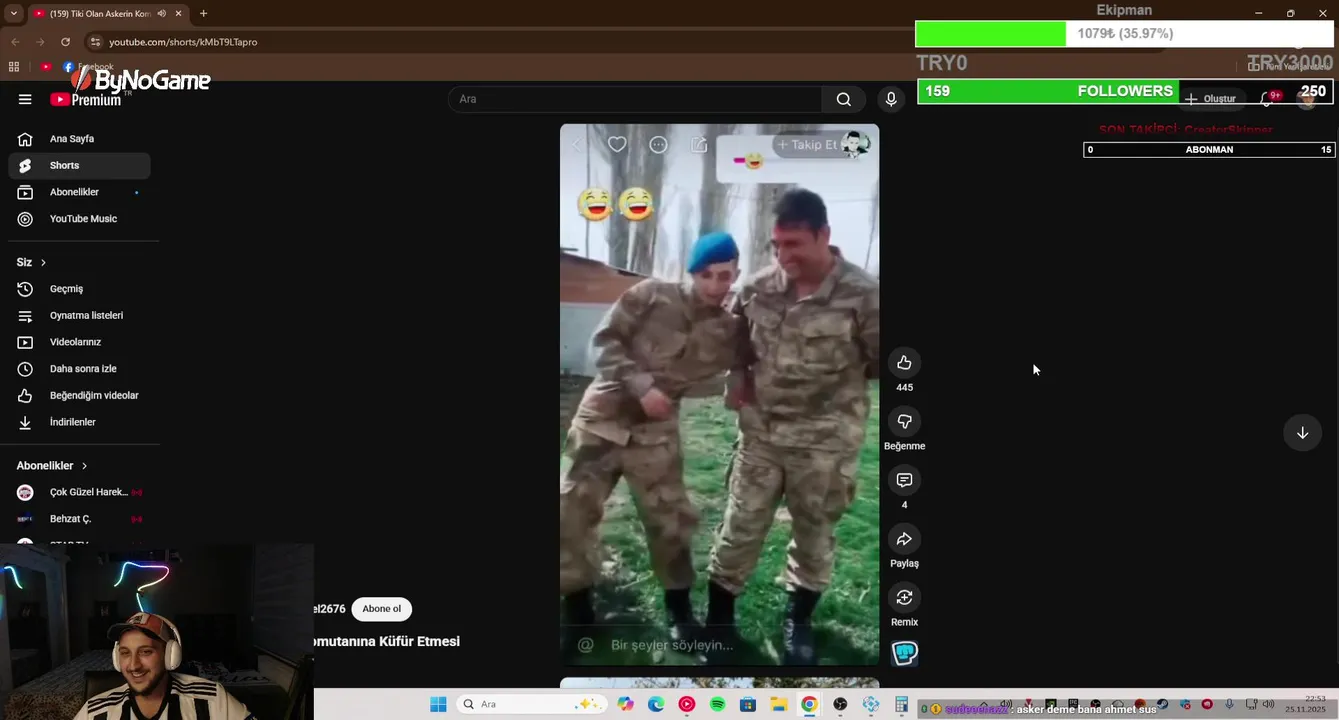Open a new browser tab
The image size is (1339, 720).
[x=203, y=14]
